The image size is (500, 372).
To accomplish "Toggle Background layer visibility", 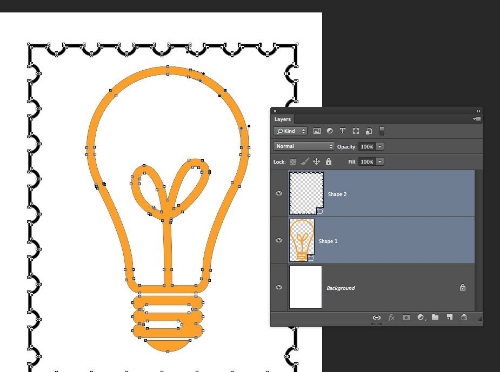I will click(x=279, y=287).
